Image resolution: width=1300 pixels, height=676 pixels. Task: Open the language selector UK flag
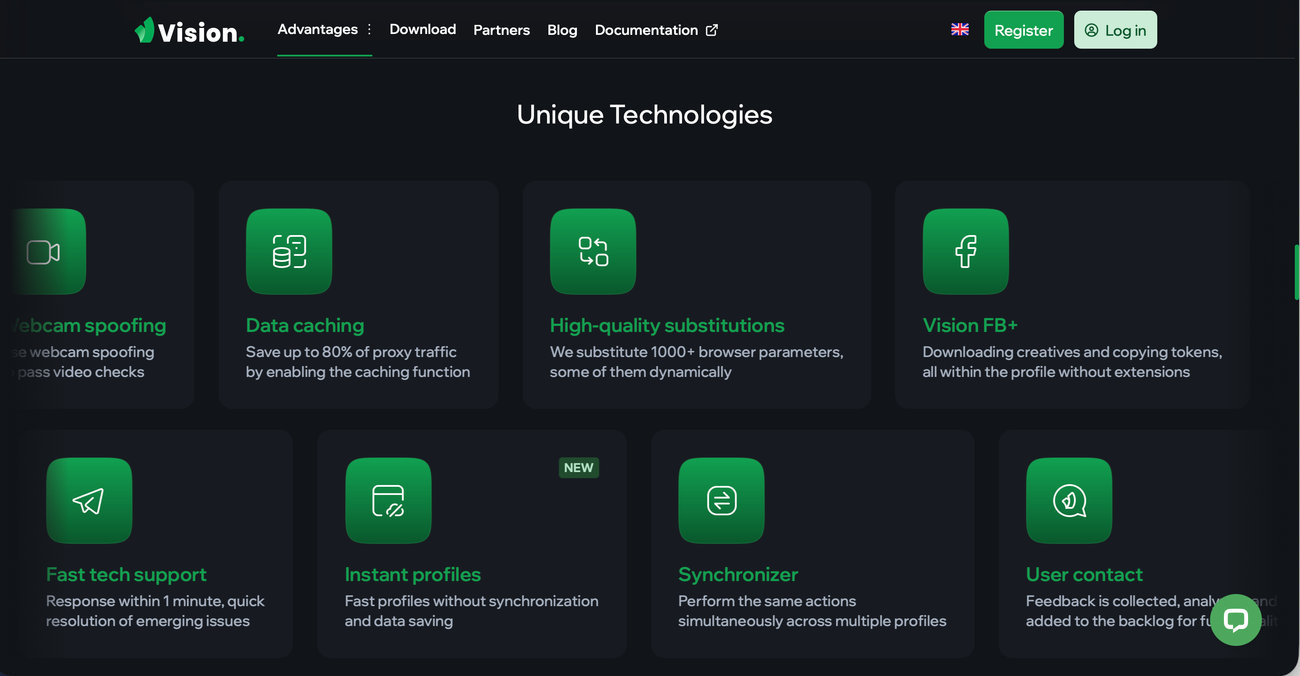coord(960,30)
